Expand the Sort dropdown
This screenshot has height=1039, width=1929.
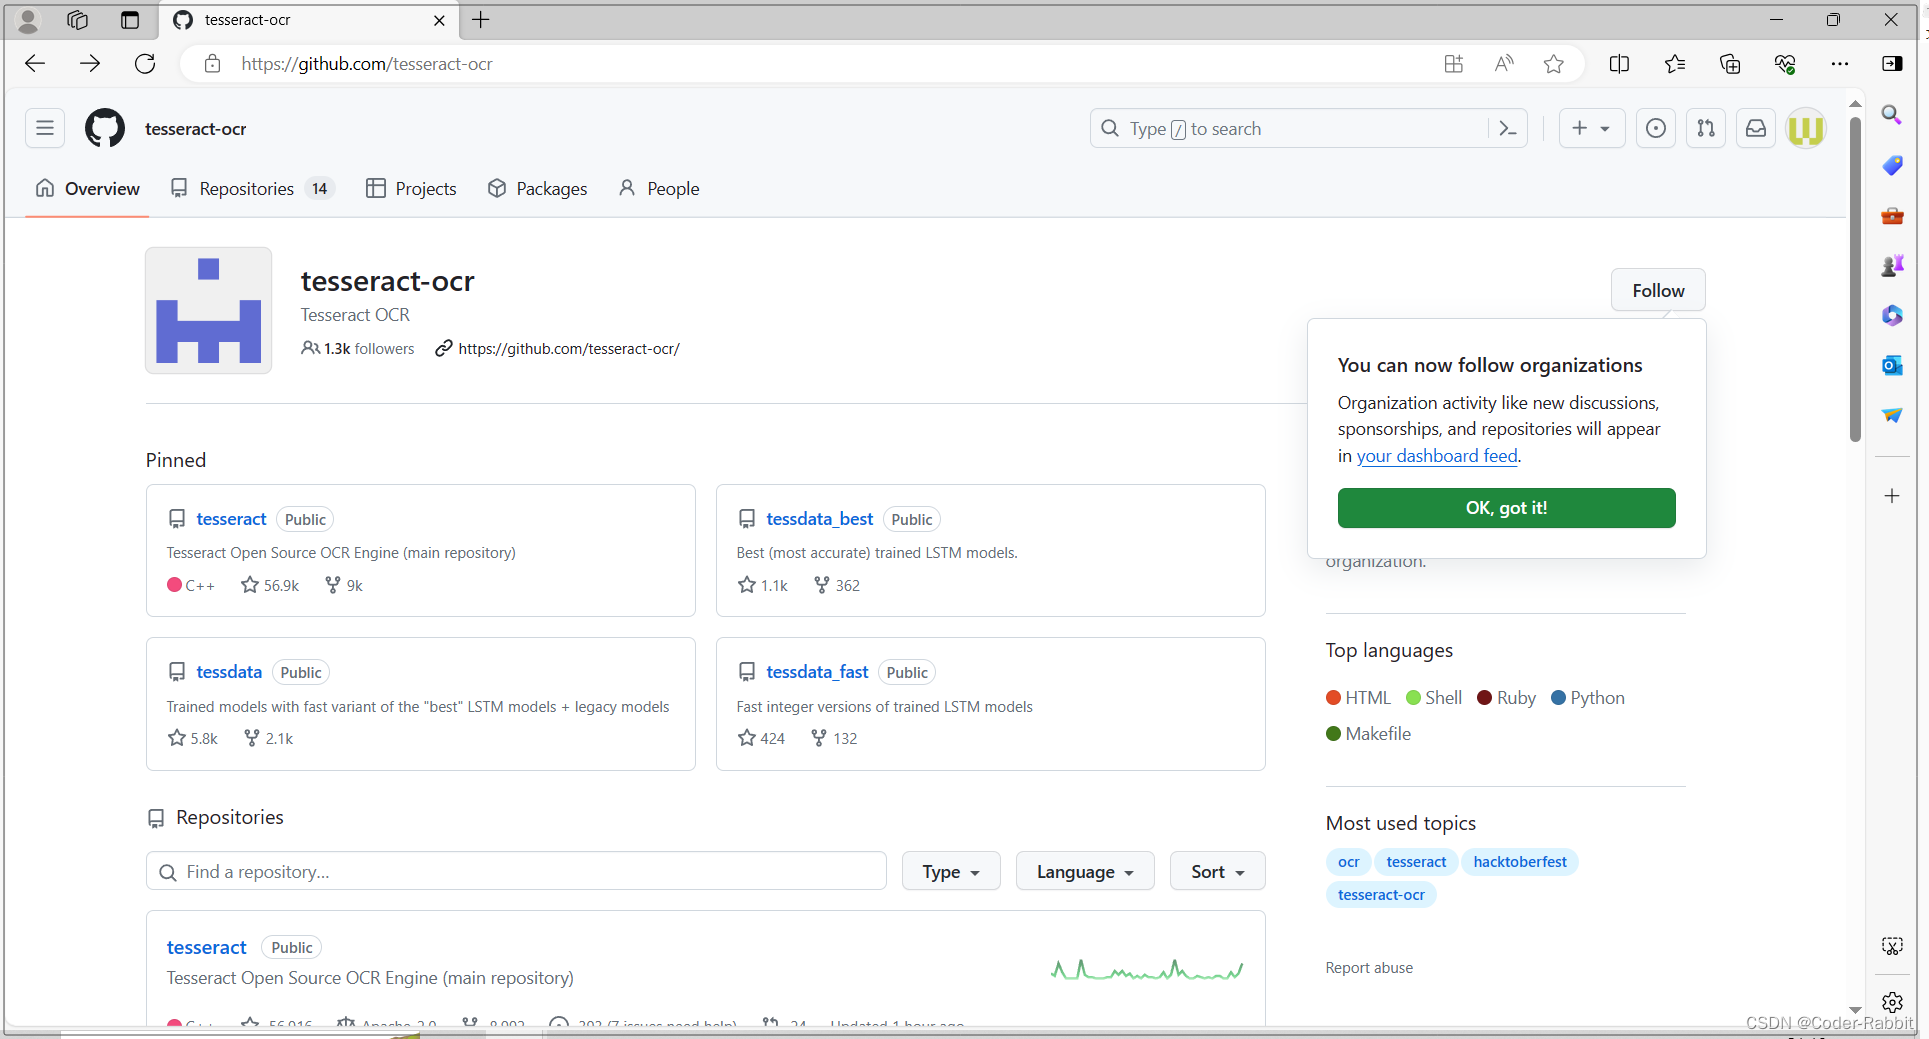1217,871
